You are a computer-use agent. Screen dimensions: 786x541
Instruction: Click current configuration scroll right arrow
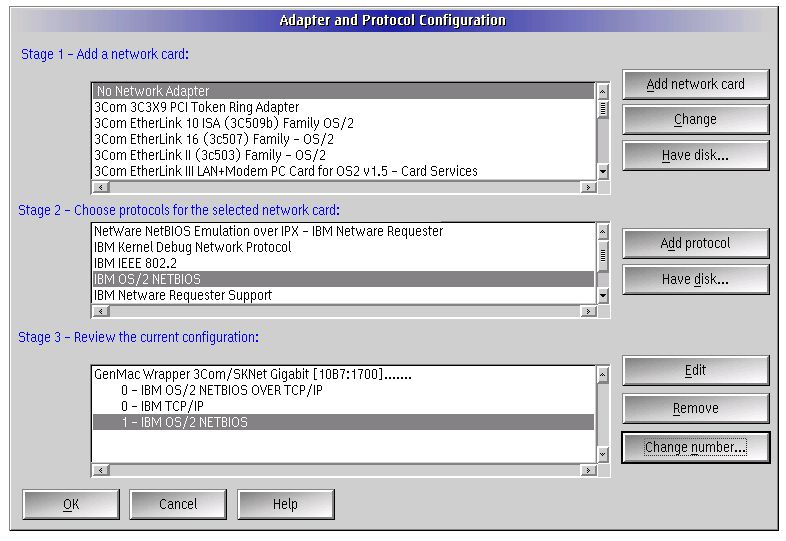588,470
